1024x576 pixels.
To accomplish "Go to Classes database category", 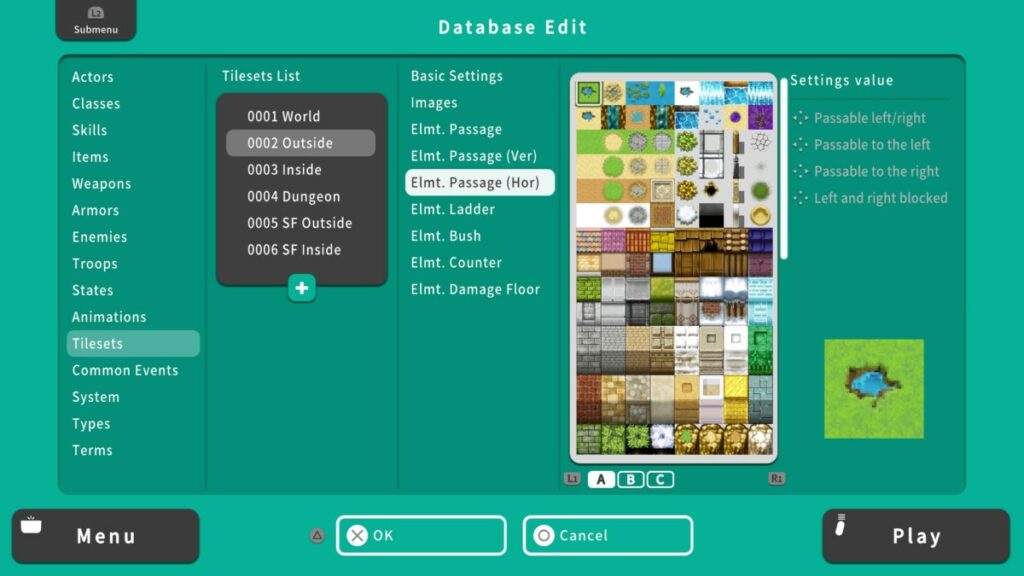I will point(96,104).
